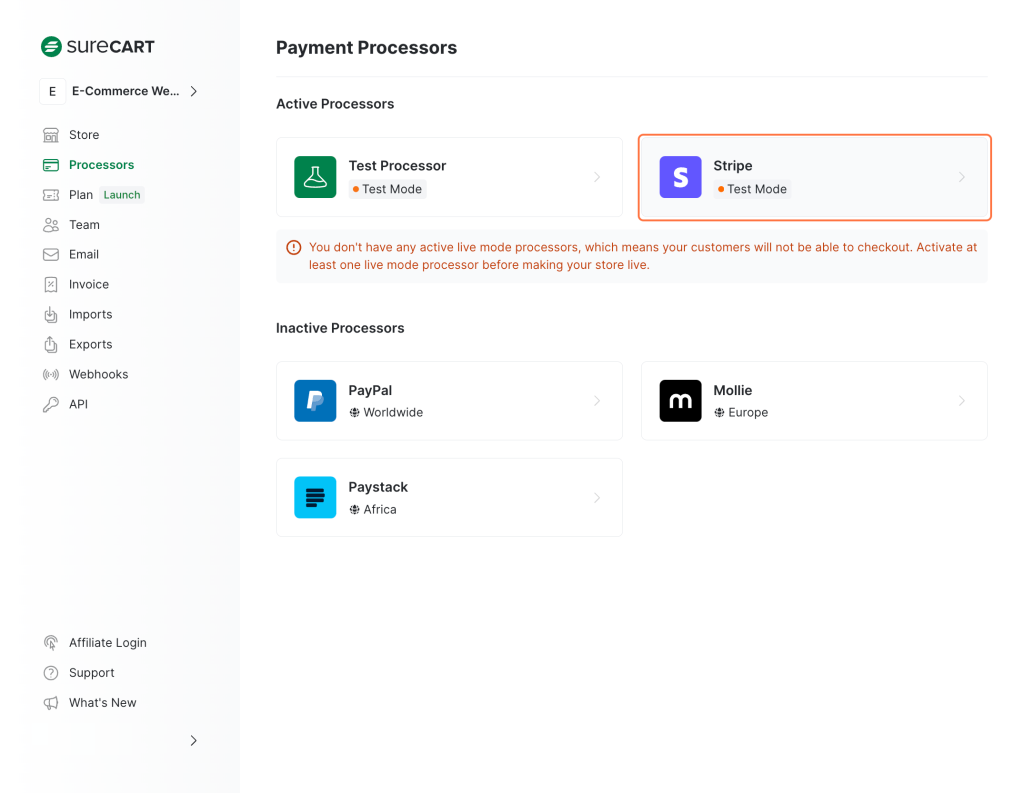Select the API wrench icon
The width and height of the screenshot is (1024, 793).
(50, 404)
